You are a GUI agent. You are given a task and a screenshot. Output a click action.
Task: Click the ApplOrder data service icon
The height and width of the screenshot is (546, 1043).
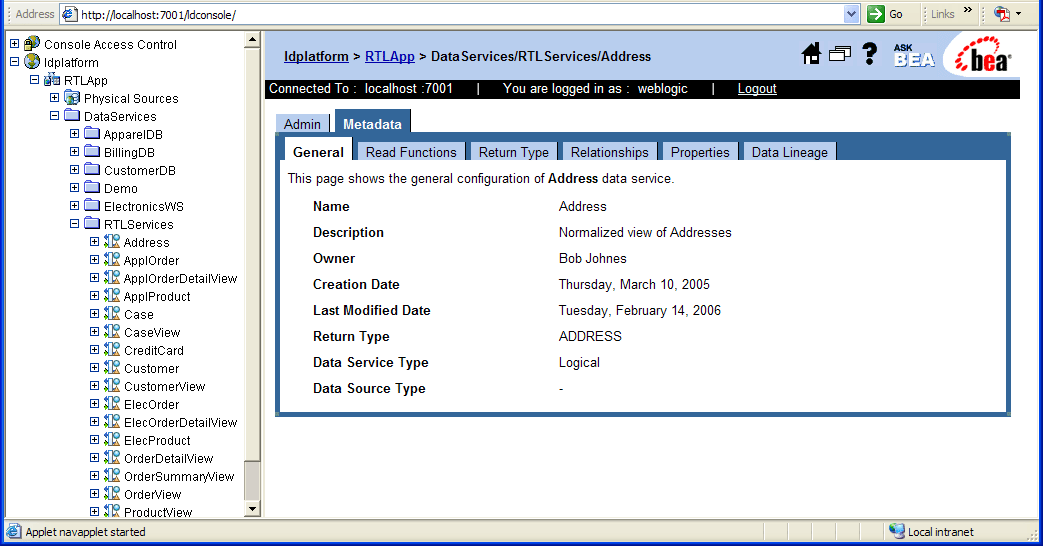click(x=112, y=259)
